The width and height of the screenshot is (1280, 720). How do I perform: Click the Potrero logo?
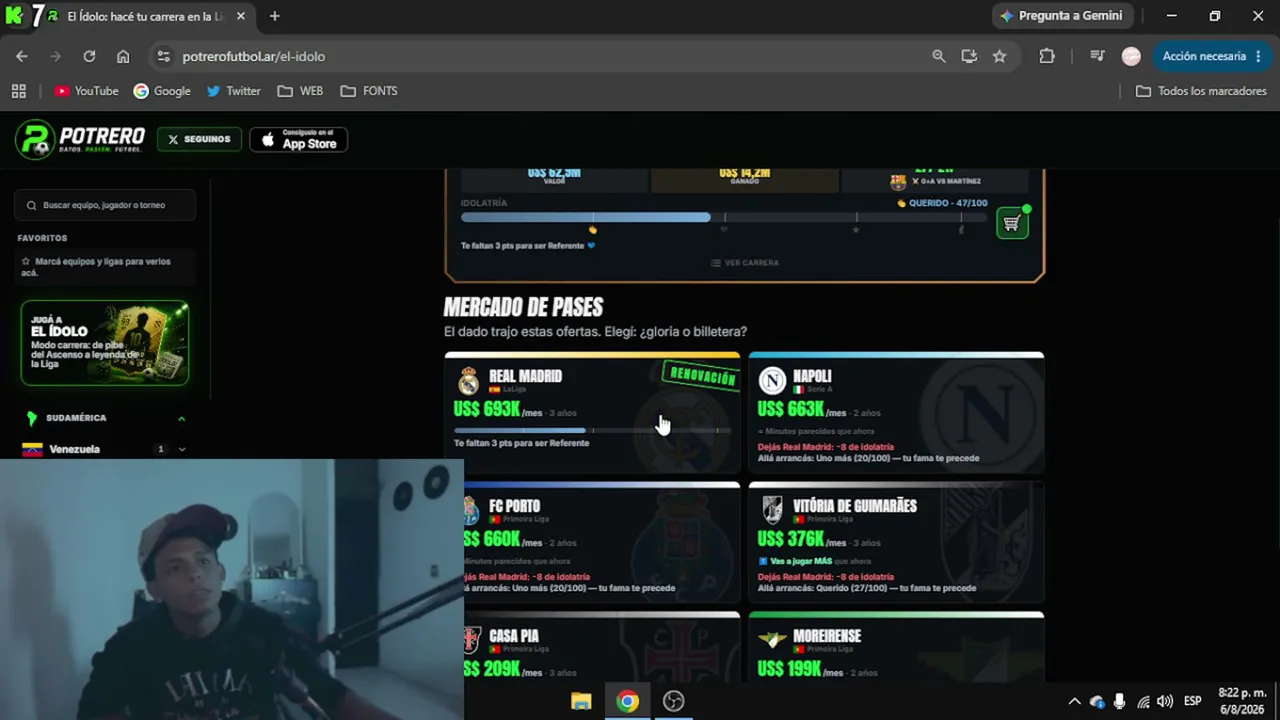[81, 140]
